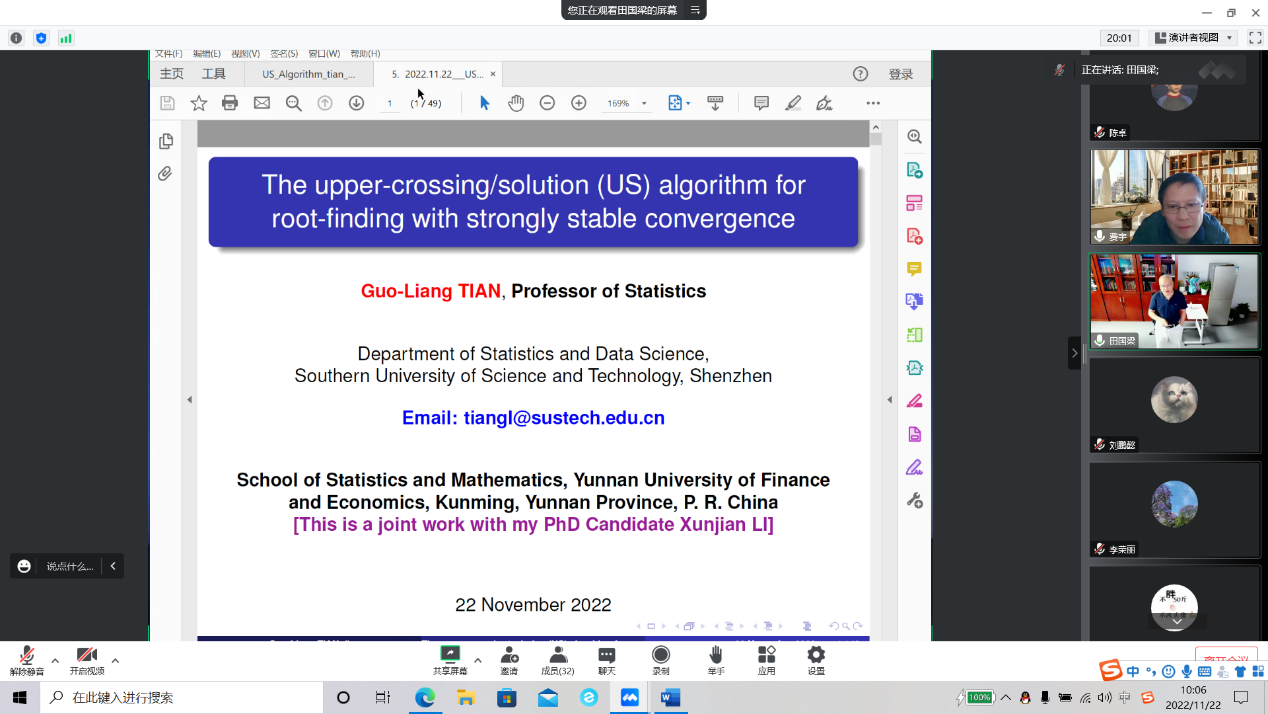The image size is (1268, 714).
Task: Switch to the 主页 home tab
Action: coord(172,74)
